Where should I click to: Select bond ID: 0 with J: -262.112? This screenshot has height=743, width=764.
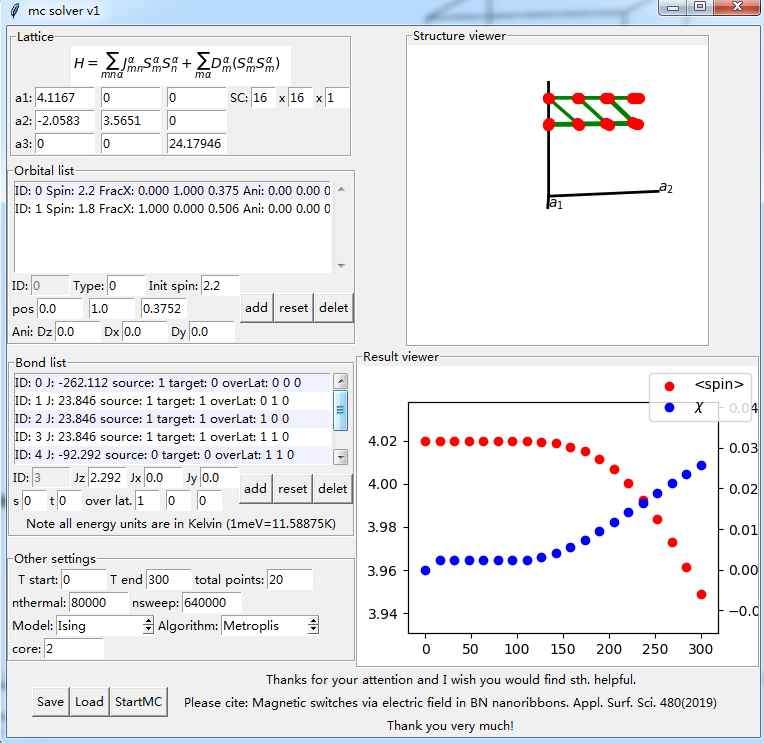170,382
